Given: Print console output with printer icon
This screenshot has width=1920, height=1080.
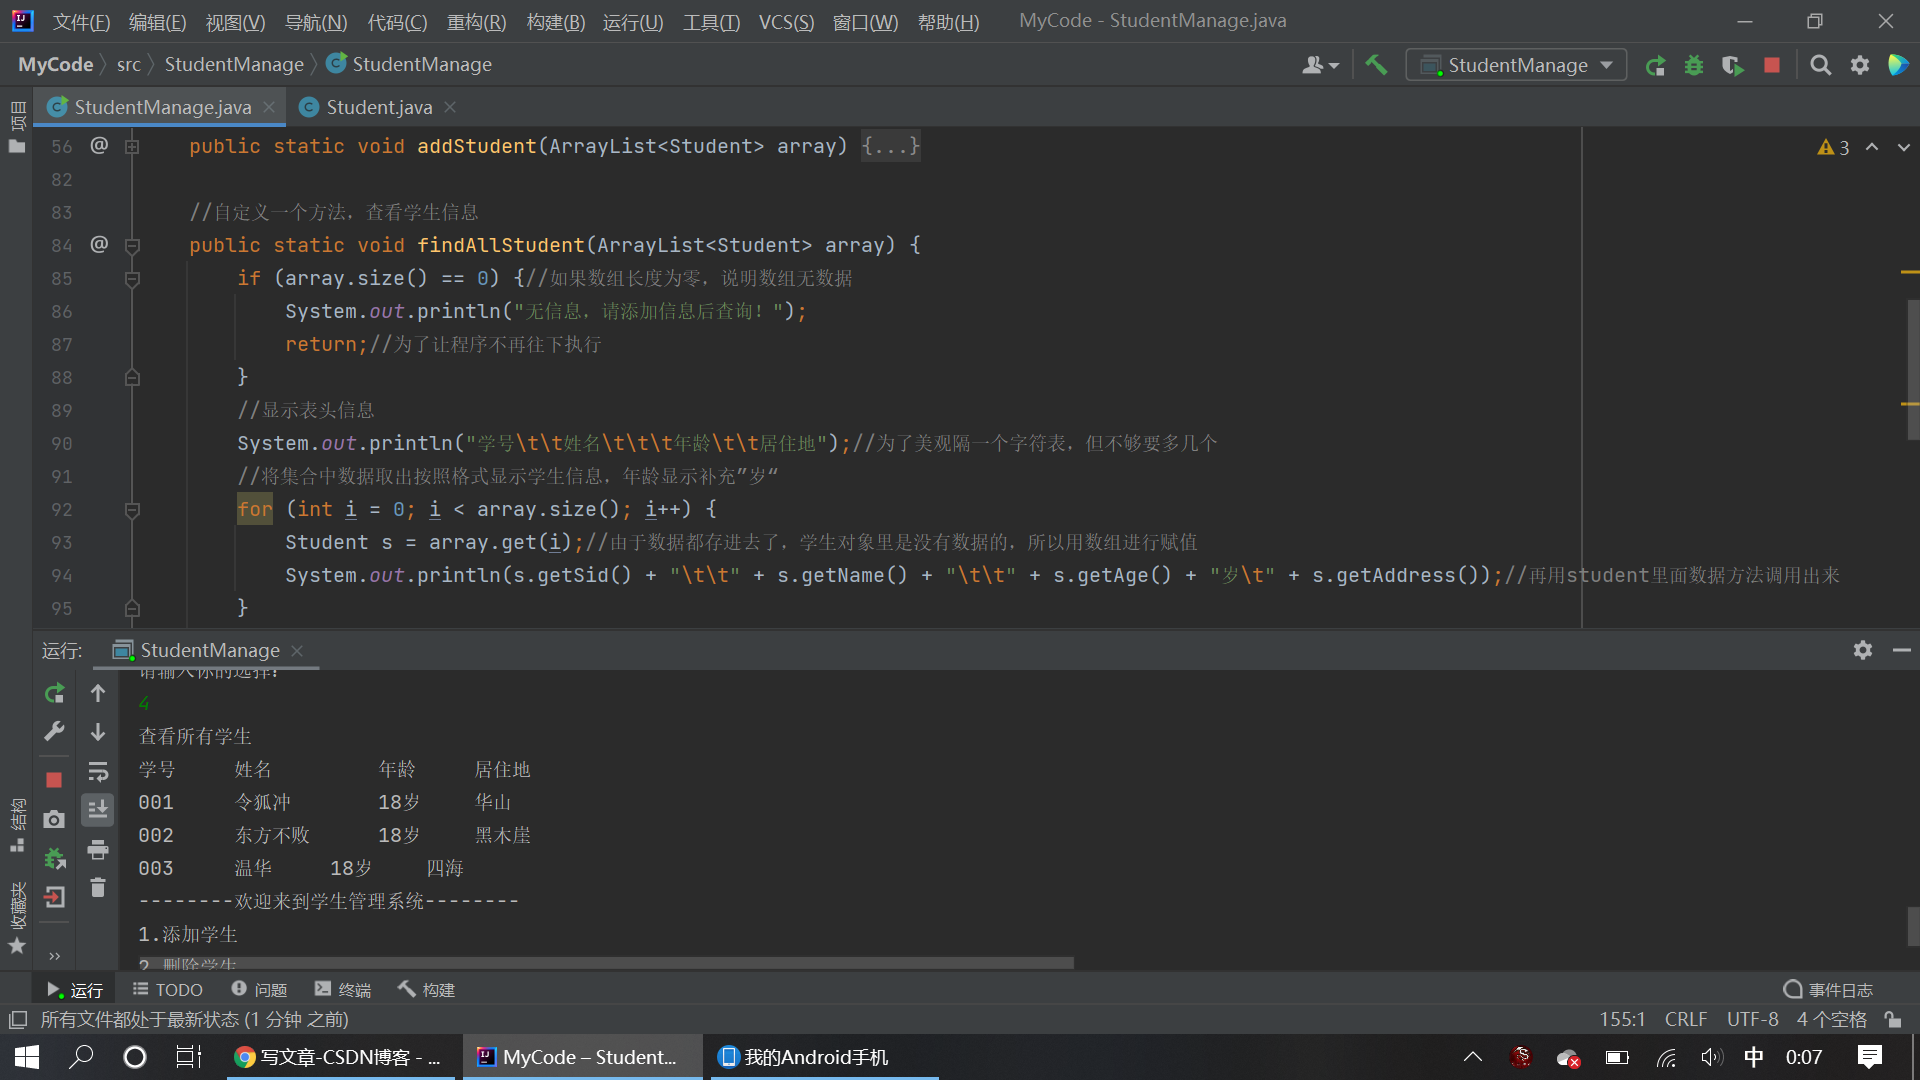Looking at the screenshot, I should 98,850.
